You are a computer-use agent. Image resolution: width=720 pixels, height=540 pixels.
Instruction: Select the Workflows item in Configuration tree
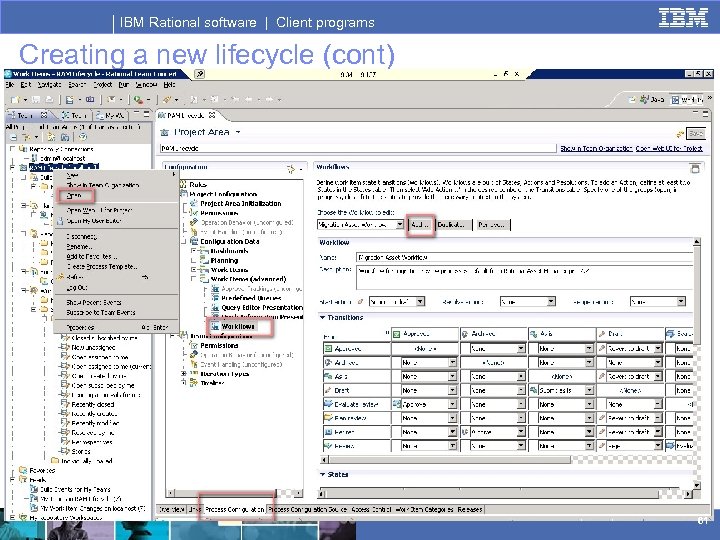pyautogui.click(x=238, y=326)
